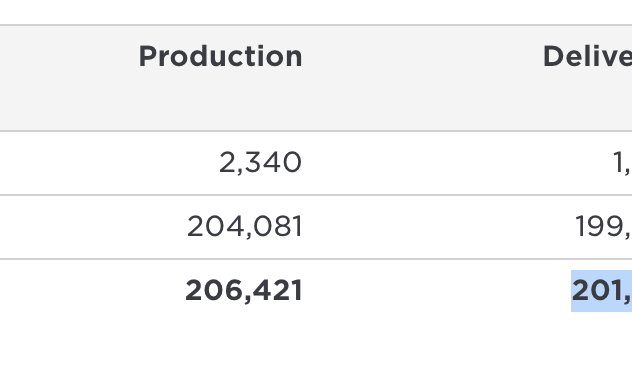Click empty left part of the 204,081 row
632x370 pixels.
[x=89, y=227]
